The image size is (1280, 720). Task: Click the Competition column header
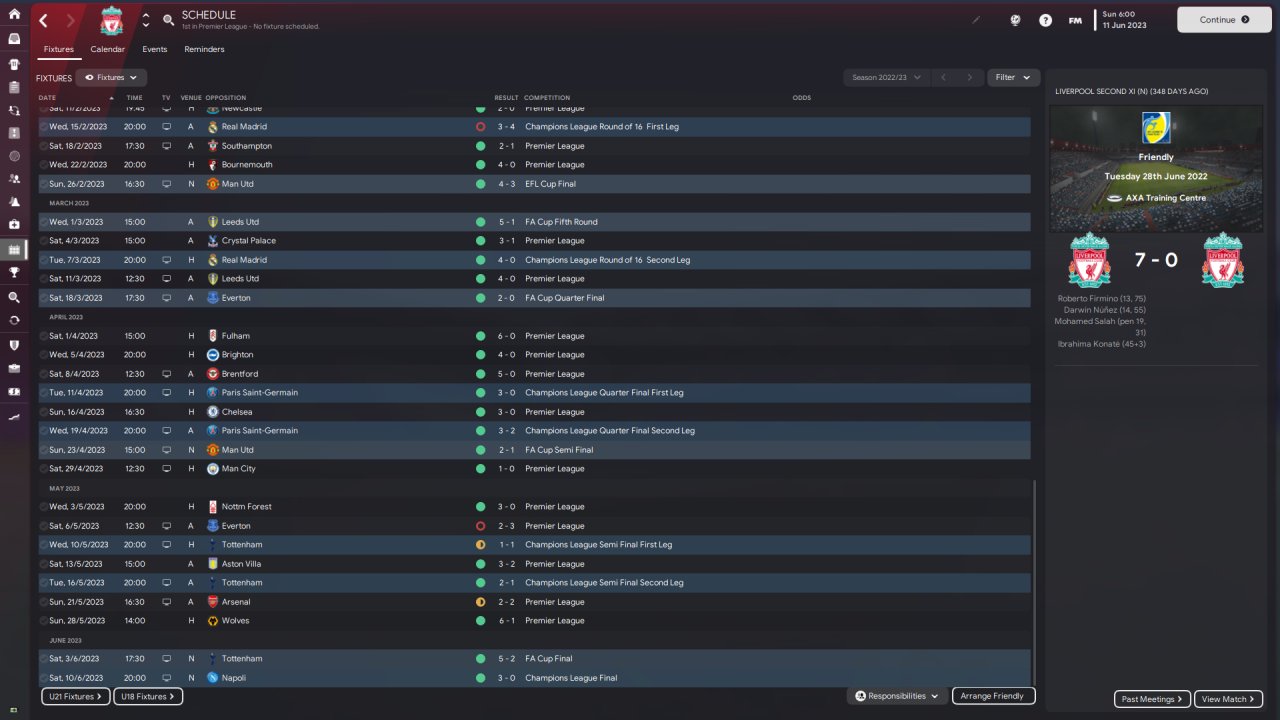[547, 98]
